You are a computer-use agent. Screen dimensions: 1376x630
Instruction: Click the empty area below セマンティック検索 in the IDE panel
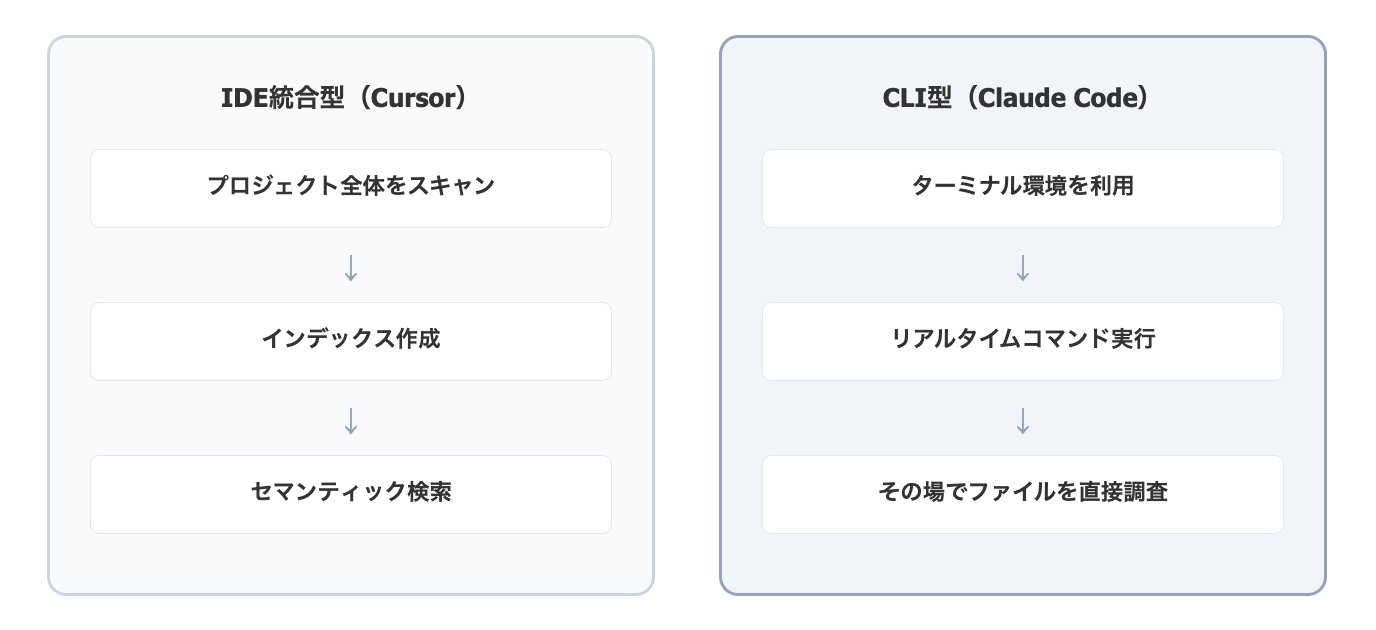click(351, 563)
